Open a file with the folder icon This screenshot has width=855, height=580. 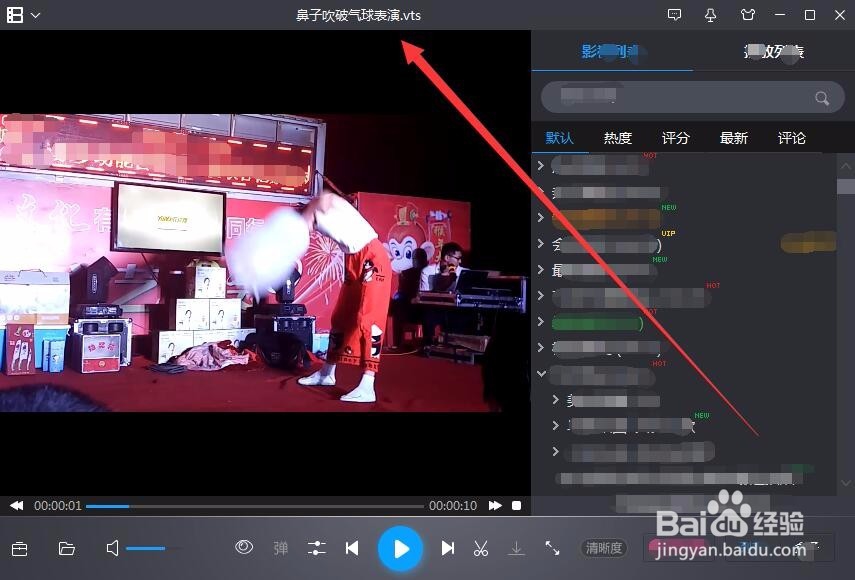[67, 548]
